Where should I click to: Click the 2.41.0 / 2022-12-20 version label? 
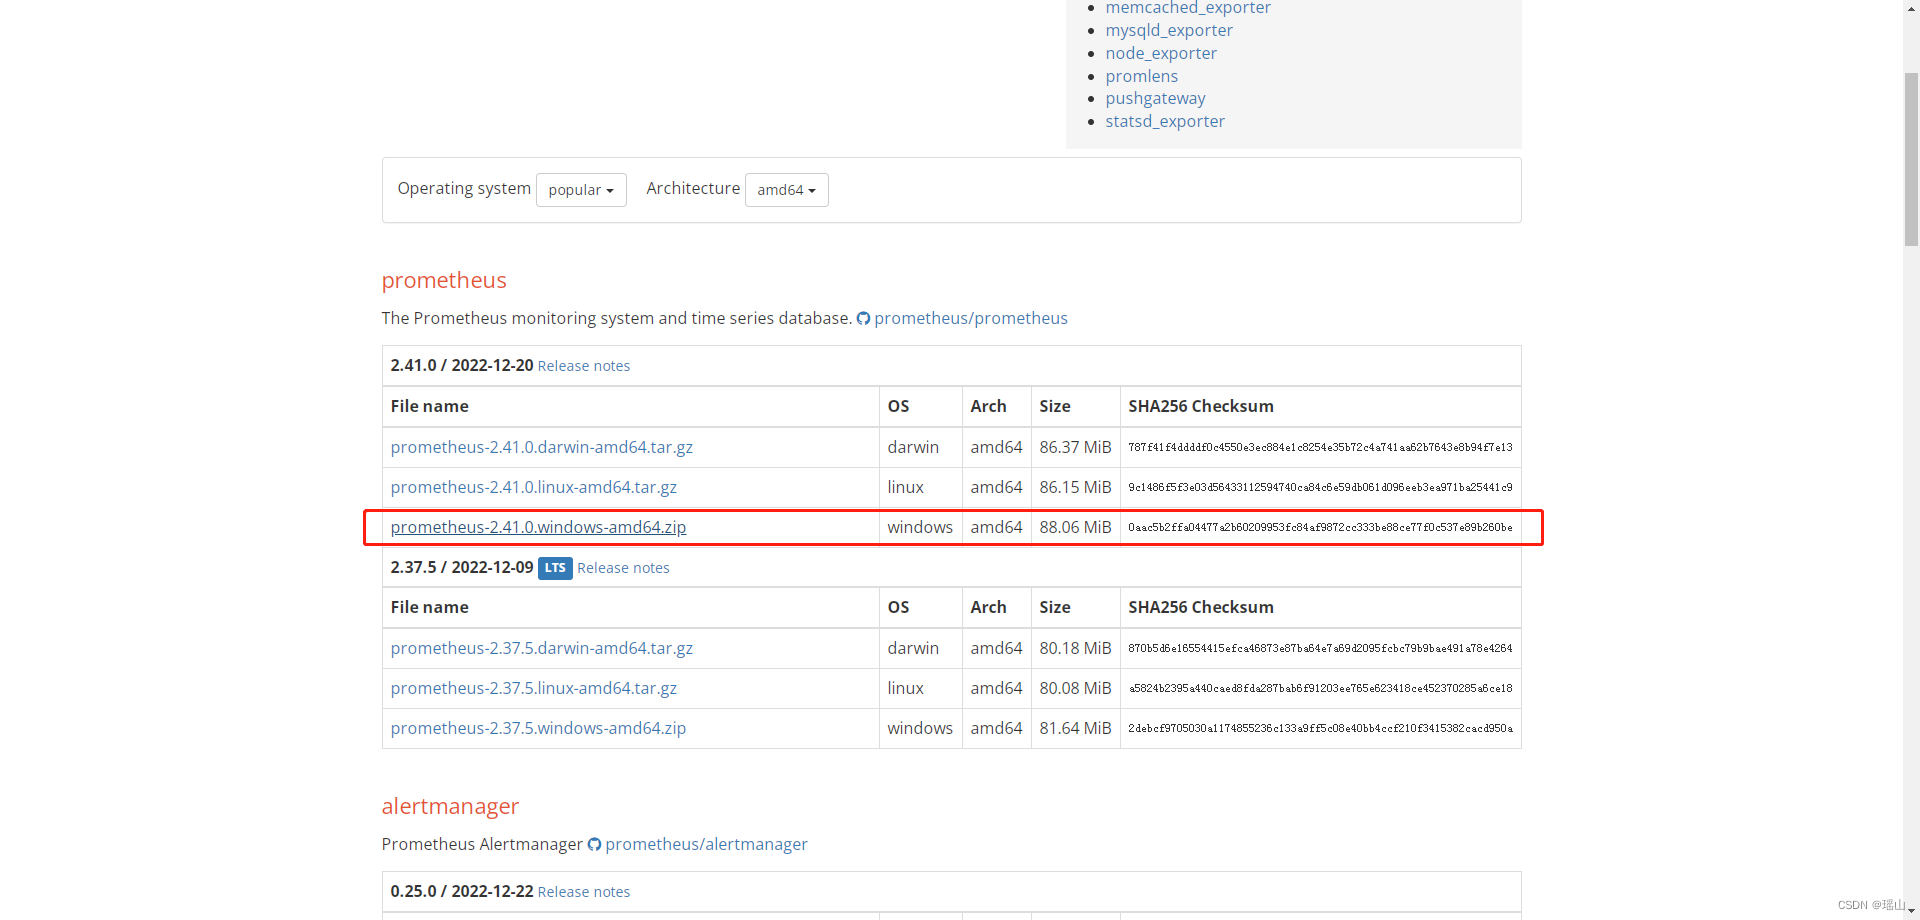click(x=462, y=365)
